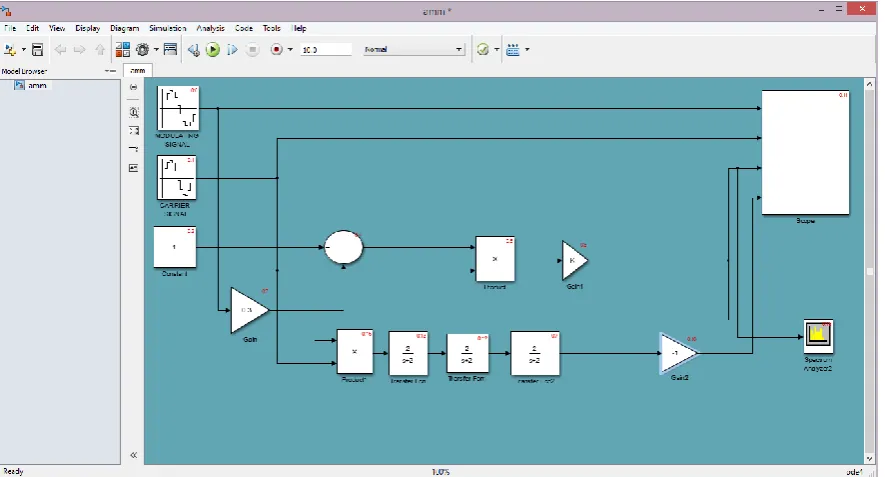Image resolution: width=885 pixels, height=477 pixels.
Task: Click the Image annotation palette icon
Action: 134,168
